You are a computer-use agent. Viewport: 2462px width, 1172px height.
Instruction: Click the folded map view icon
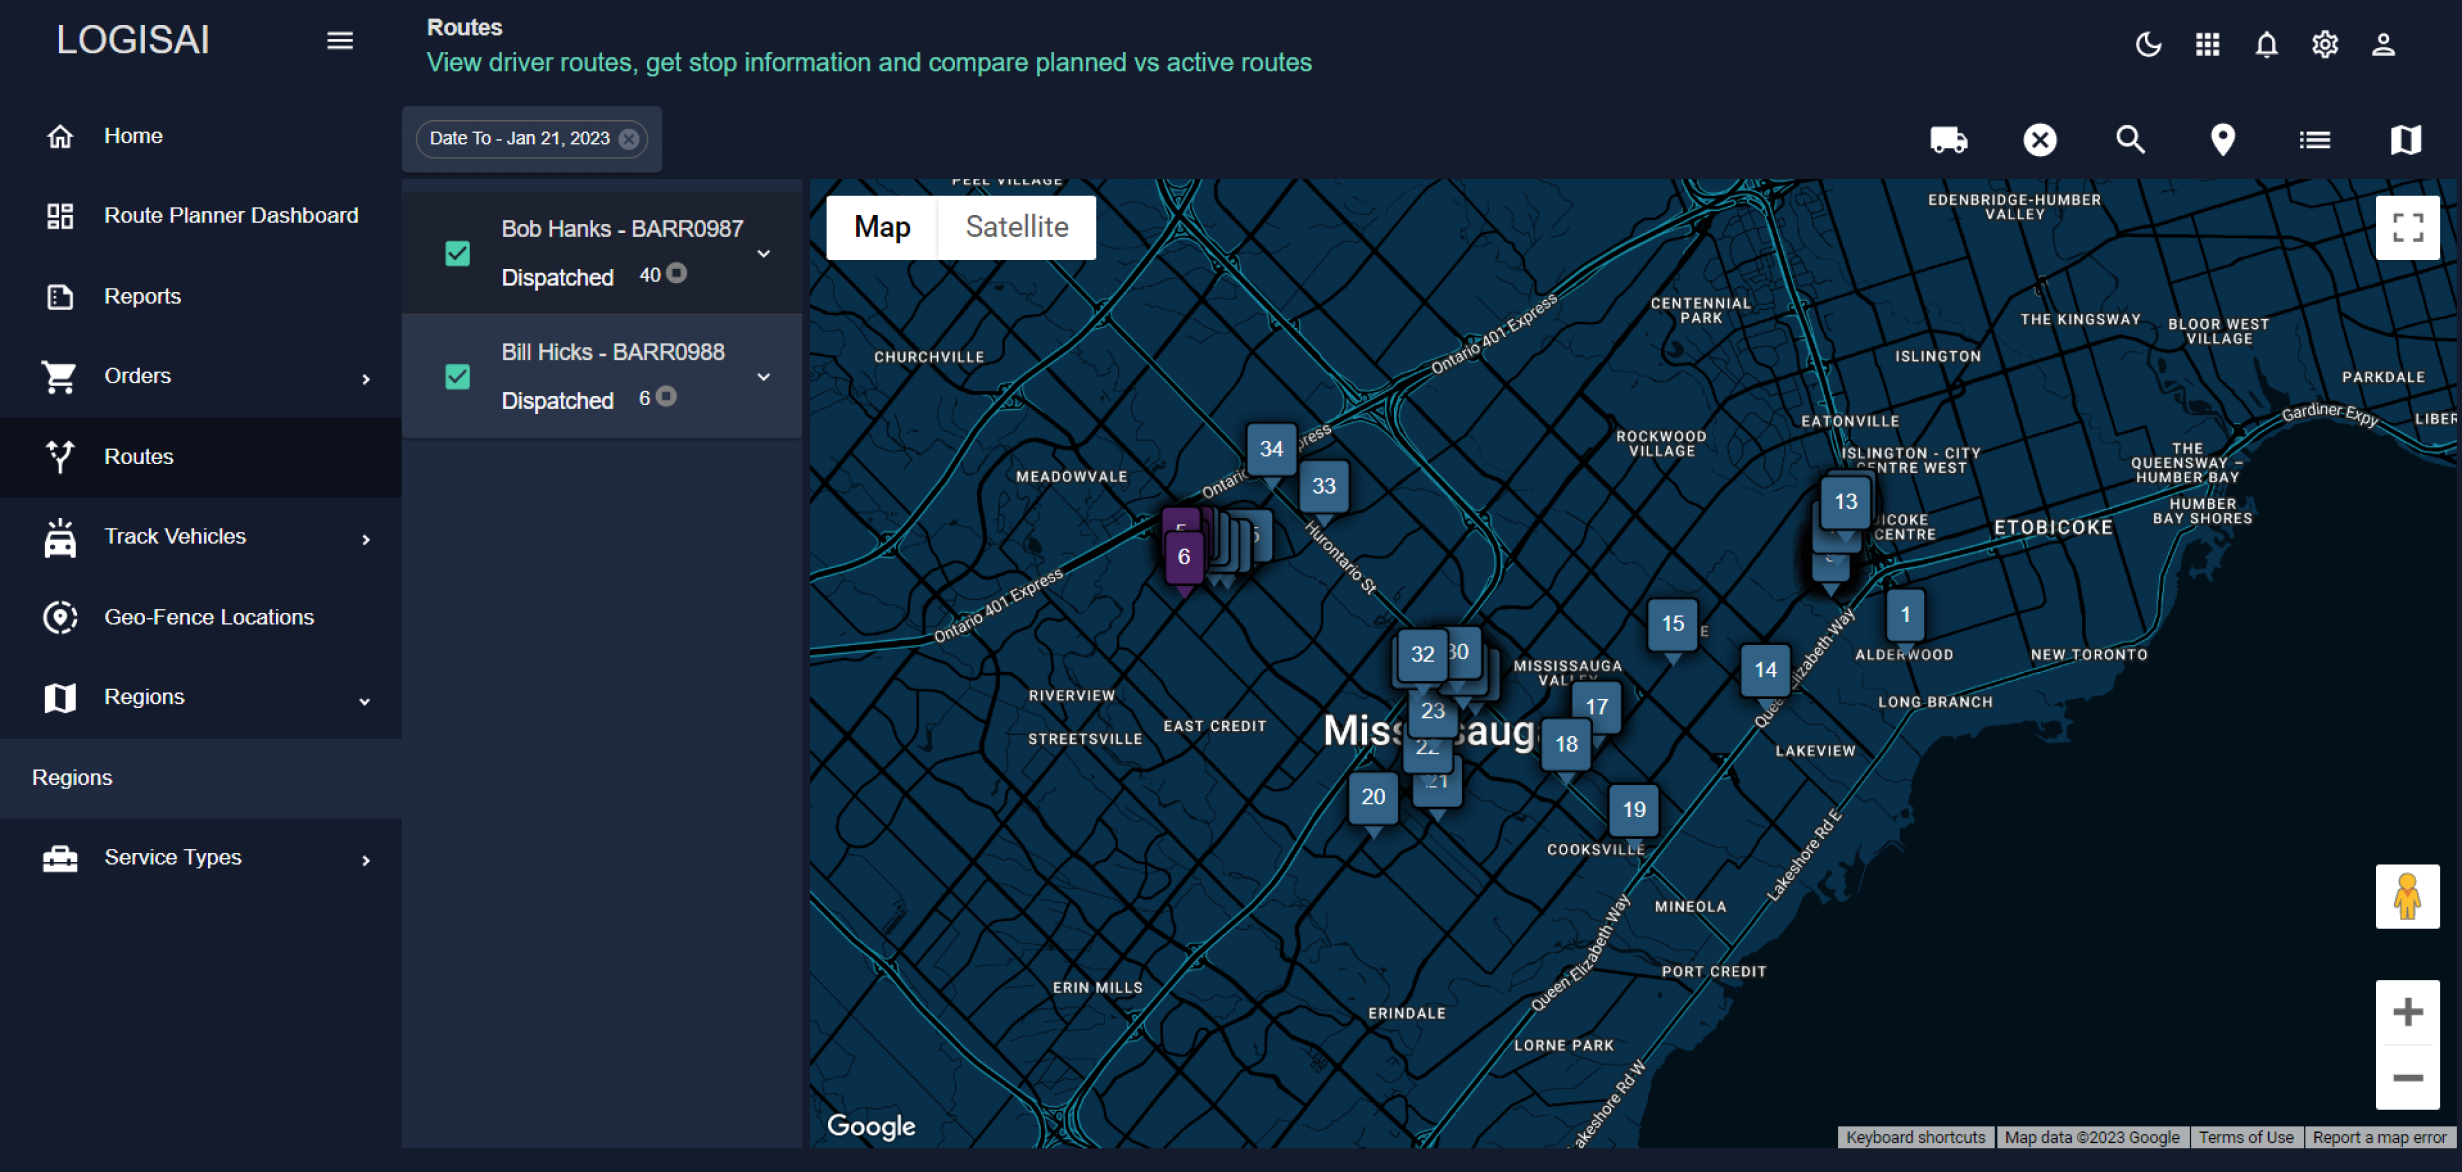pyautogui.click(x=2405, y=140)
